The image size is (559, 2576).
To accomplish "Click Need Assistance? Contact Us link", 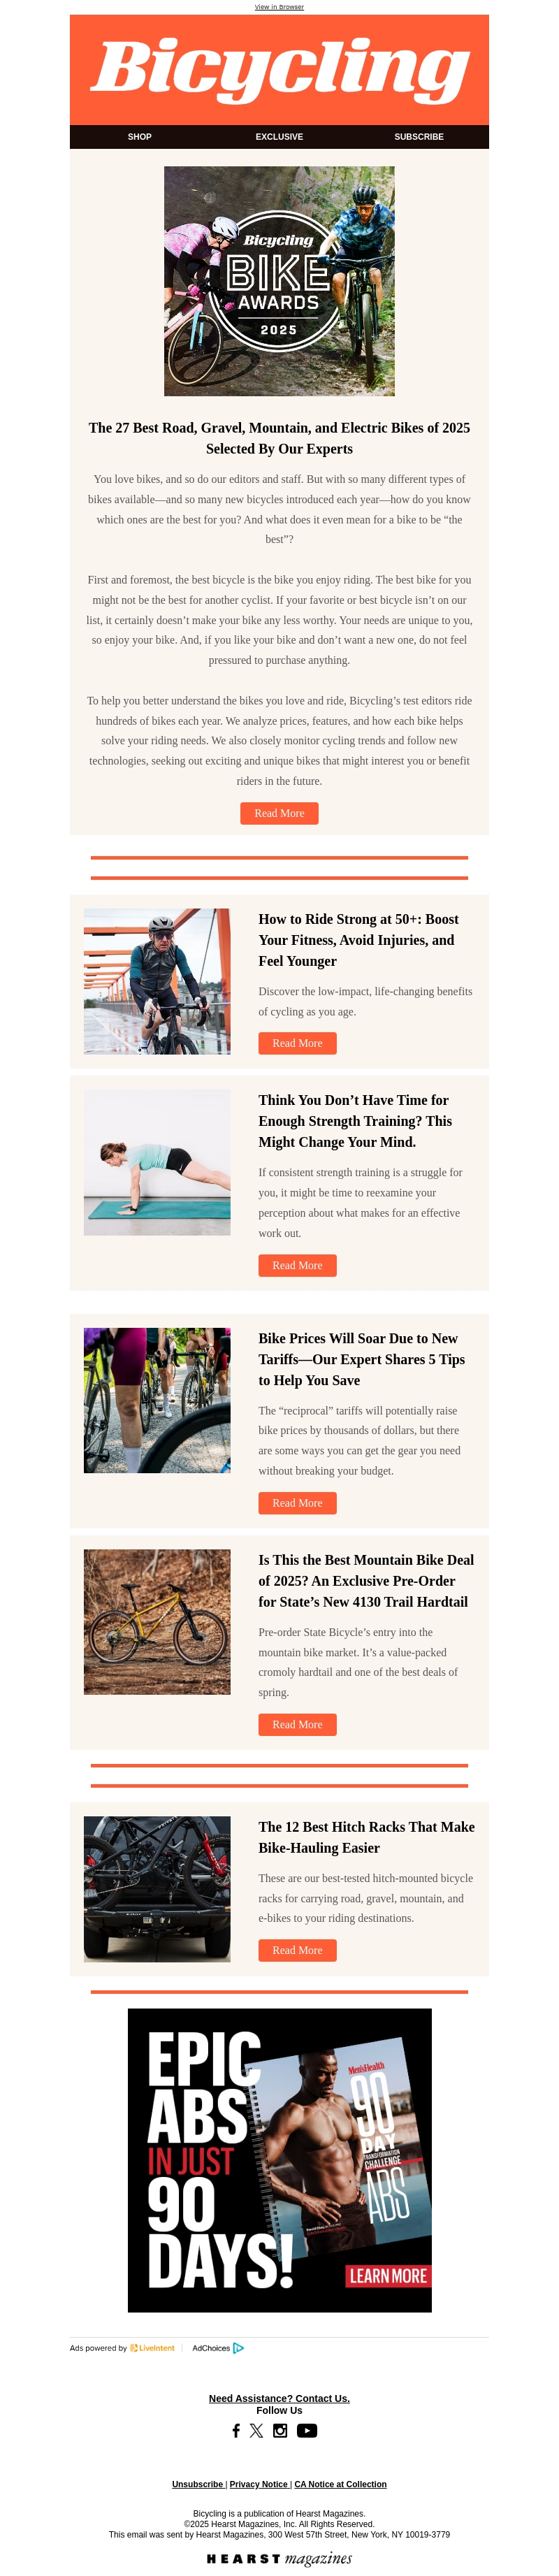I will coord(279,2398).
